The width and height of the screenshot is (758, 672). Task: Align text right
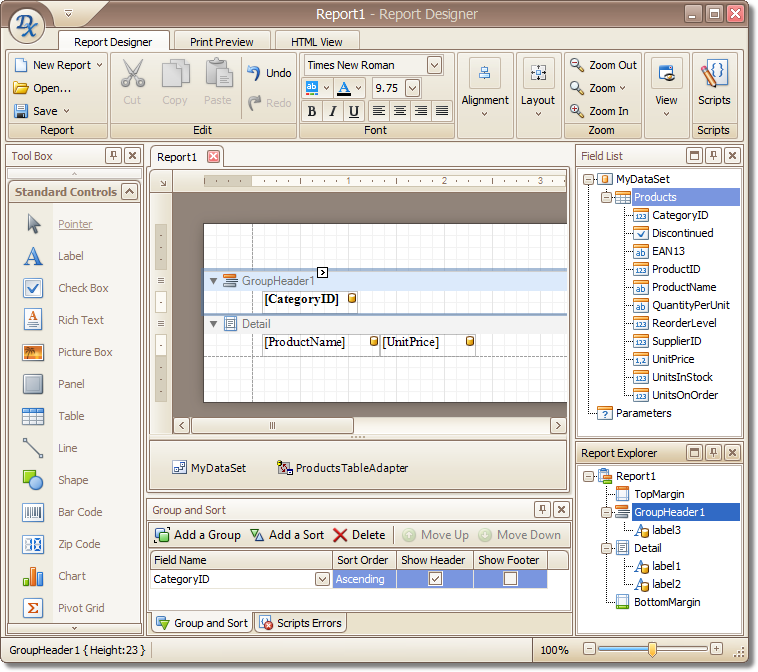(421, 111)
